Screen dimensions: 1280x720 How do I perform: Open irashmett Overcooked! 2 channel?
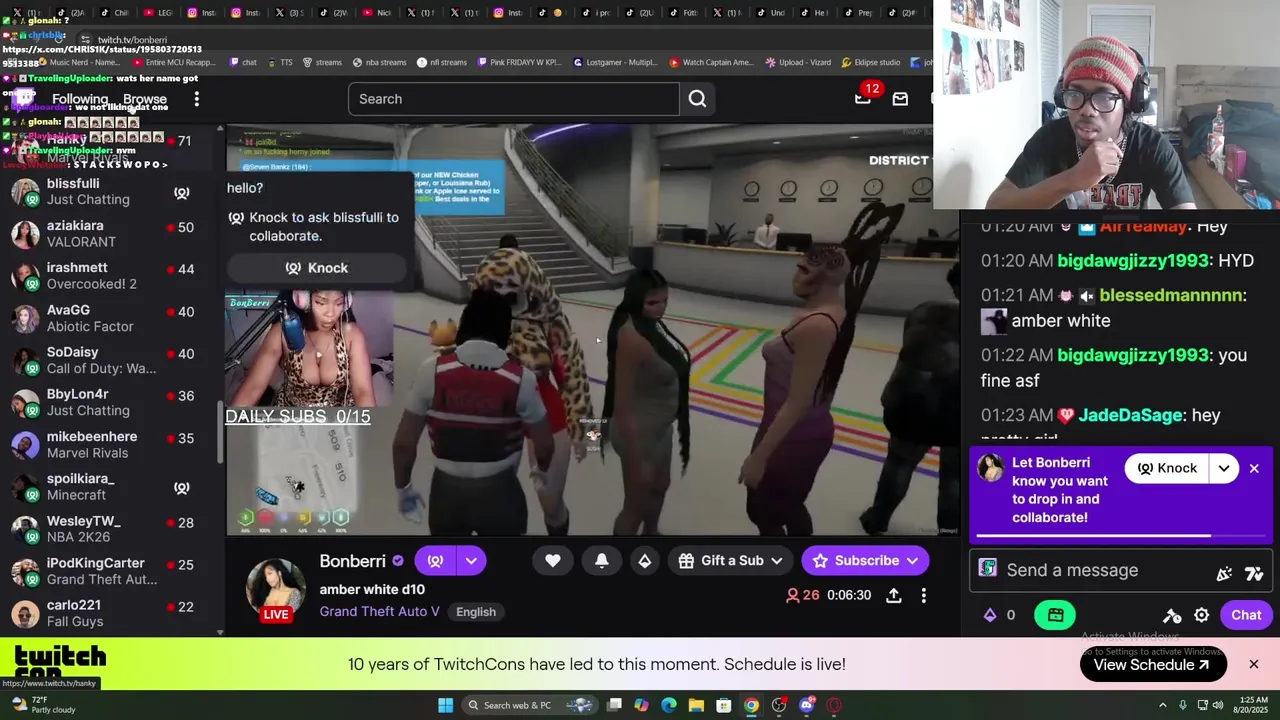click(110, 276)
